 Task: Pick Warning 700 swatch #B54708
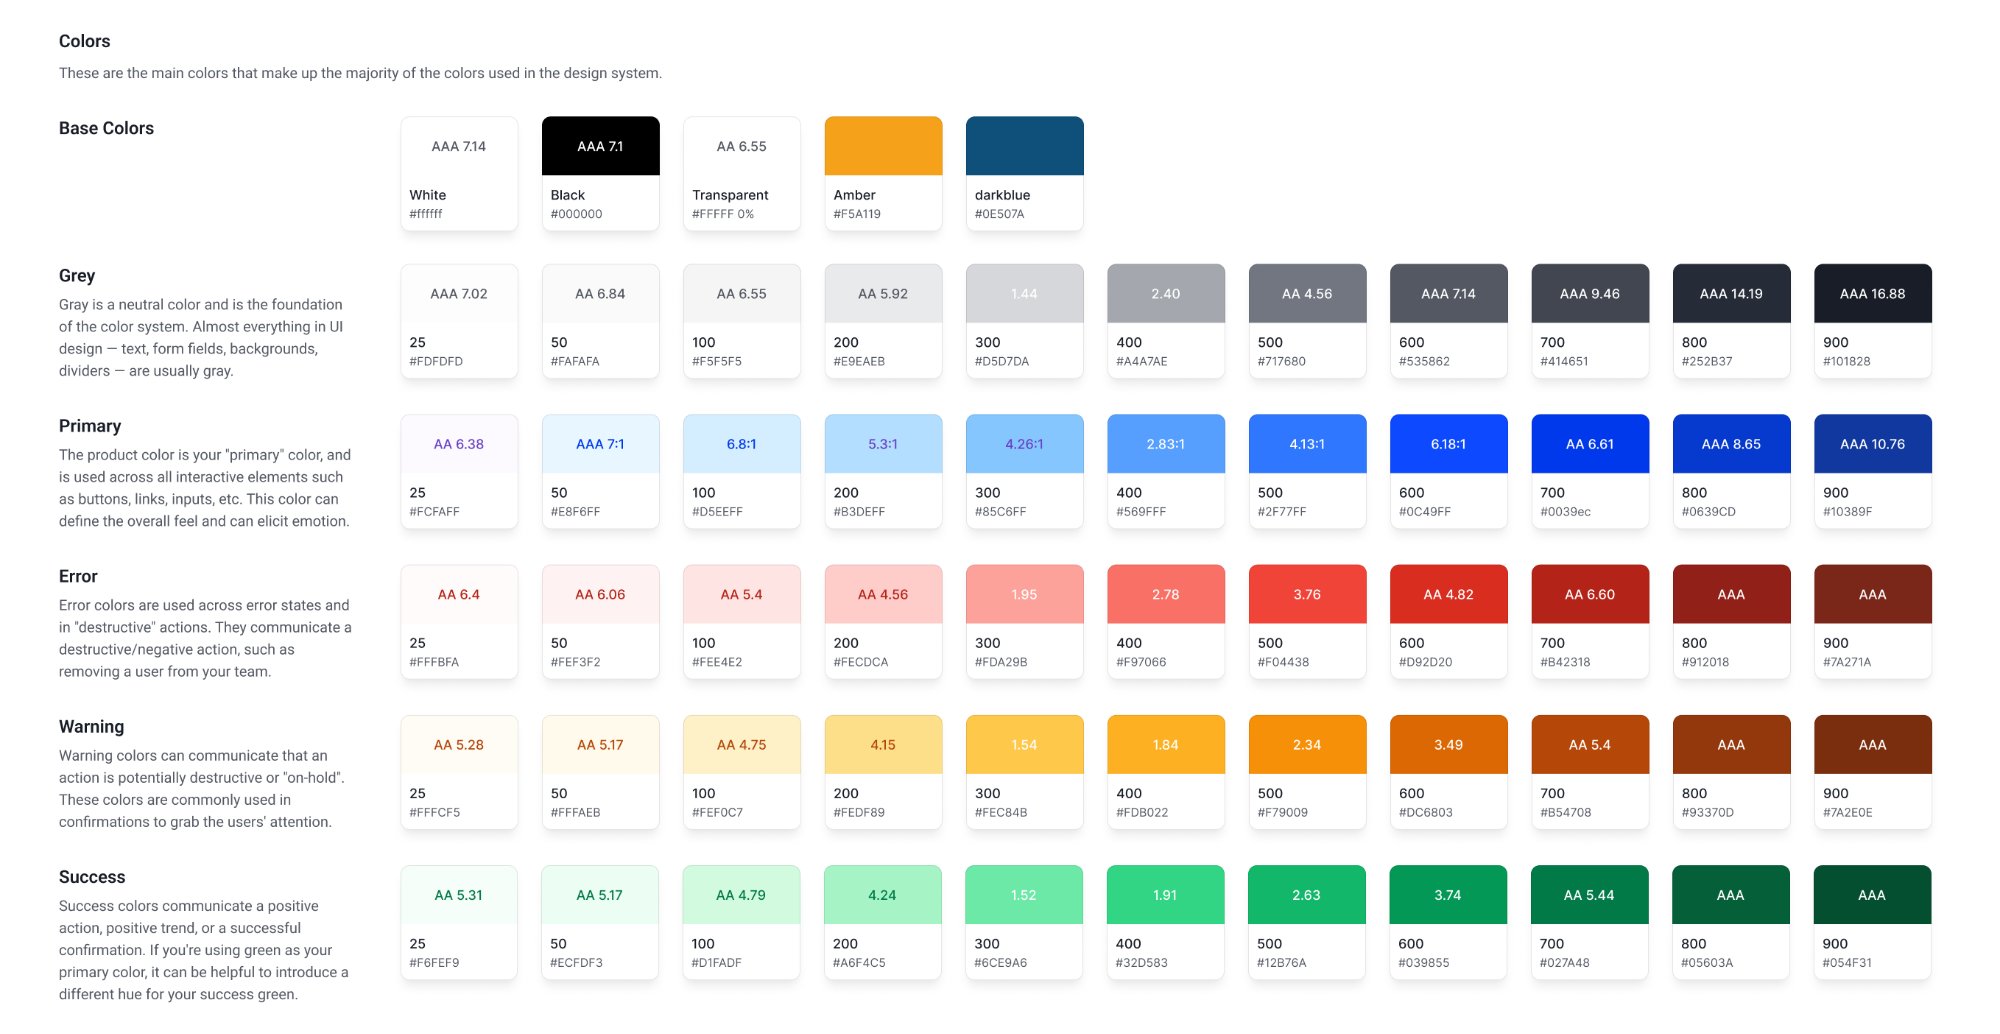tap(1589, 745)
